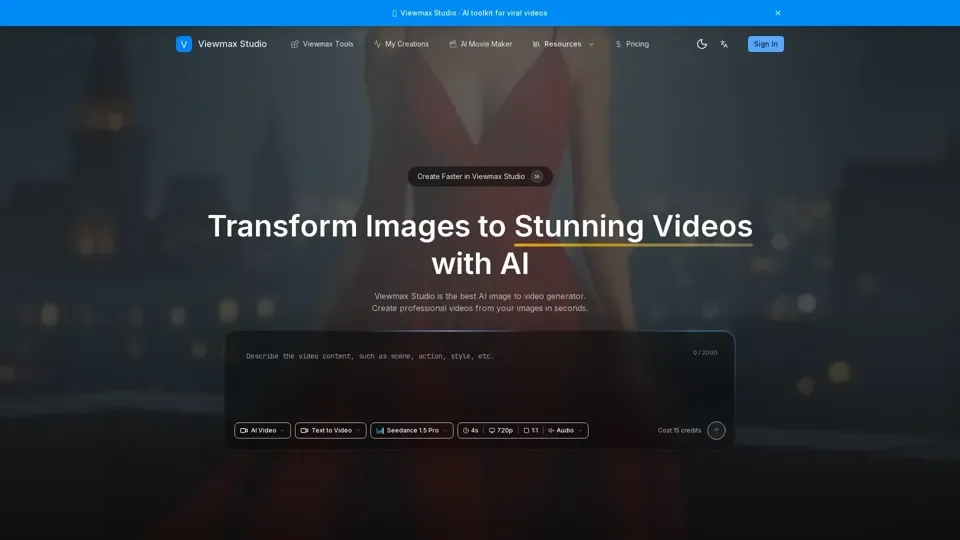This screenshot has height=540, width=960.
Task: Change the 4s duration setting
Action: pyautogui.click(x=471, y=430)
